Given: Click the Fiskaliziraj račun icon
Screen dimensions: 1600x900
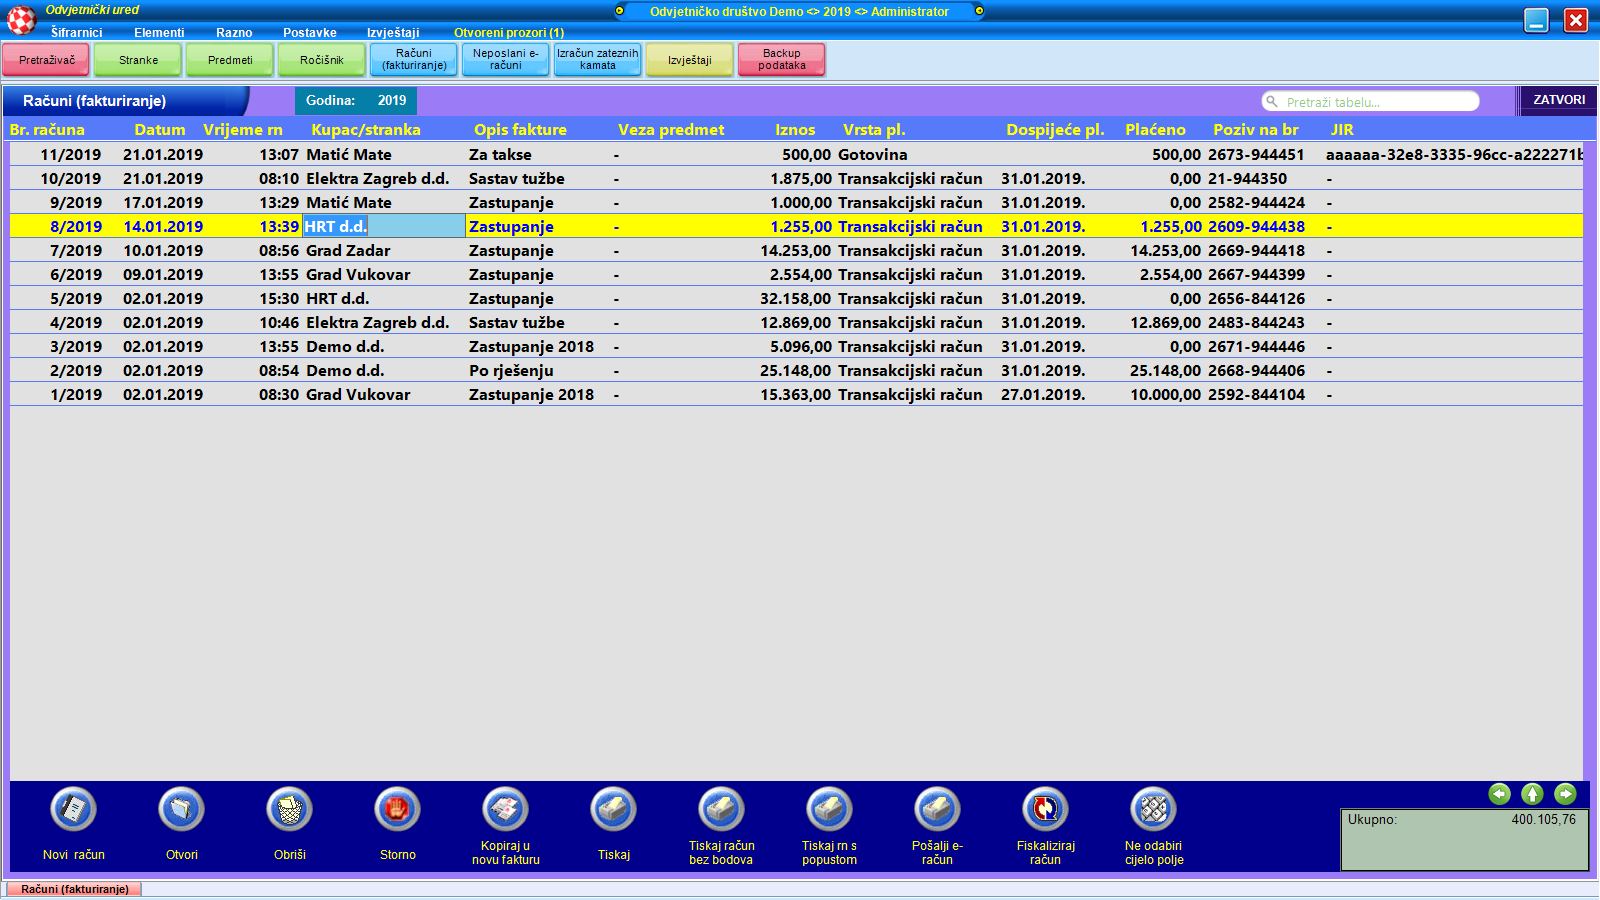Looking at the screenshot, I should click(x=1045, y=810).
